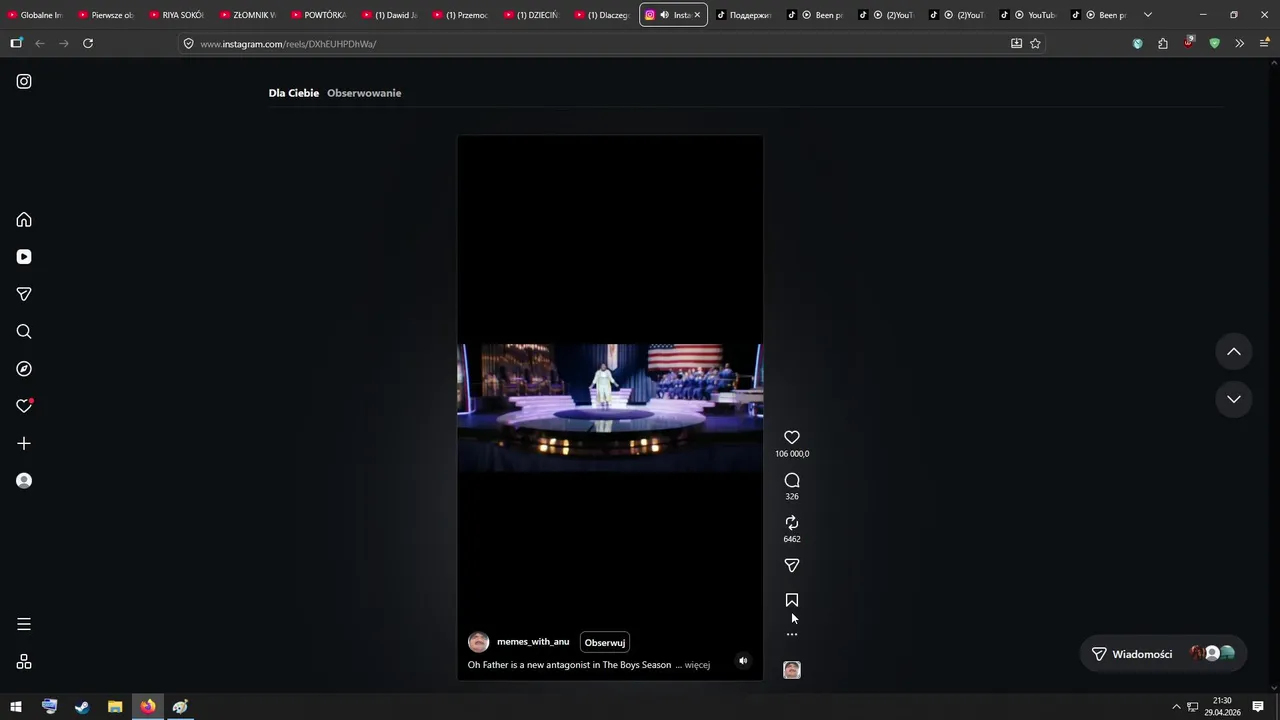
Task: Open File Explorer from taskbar
Action: pos(115,707)
